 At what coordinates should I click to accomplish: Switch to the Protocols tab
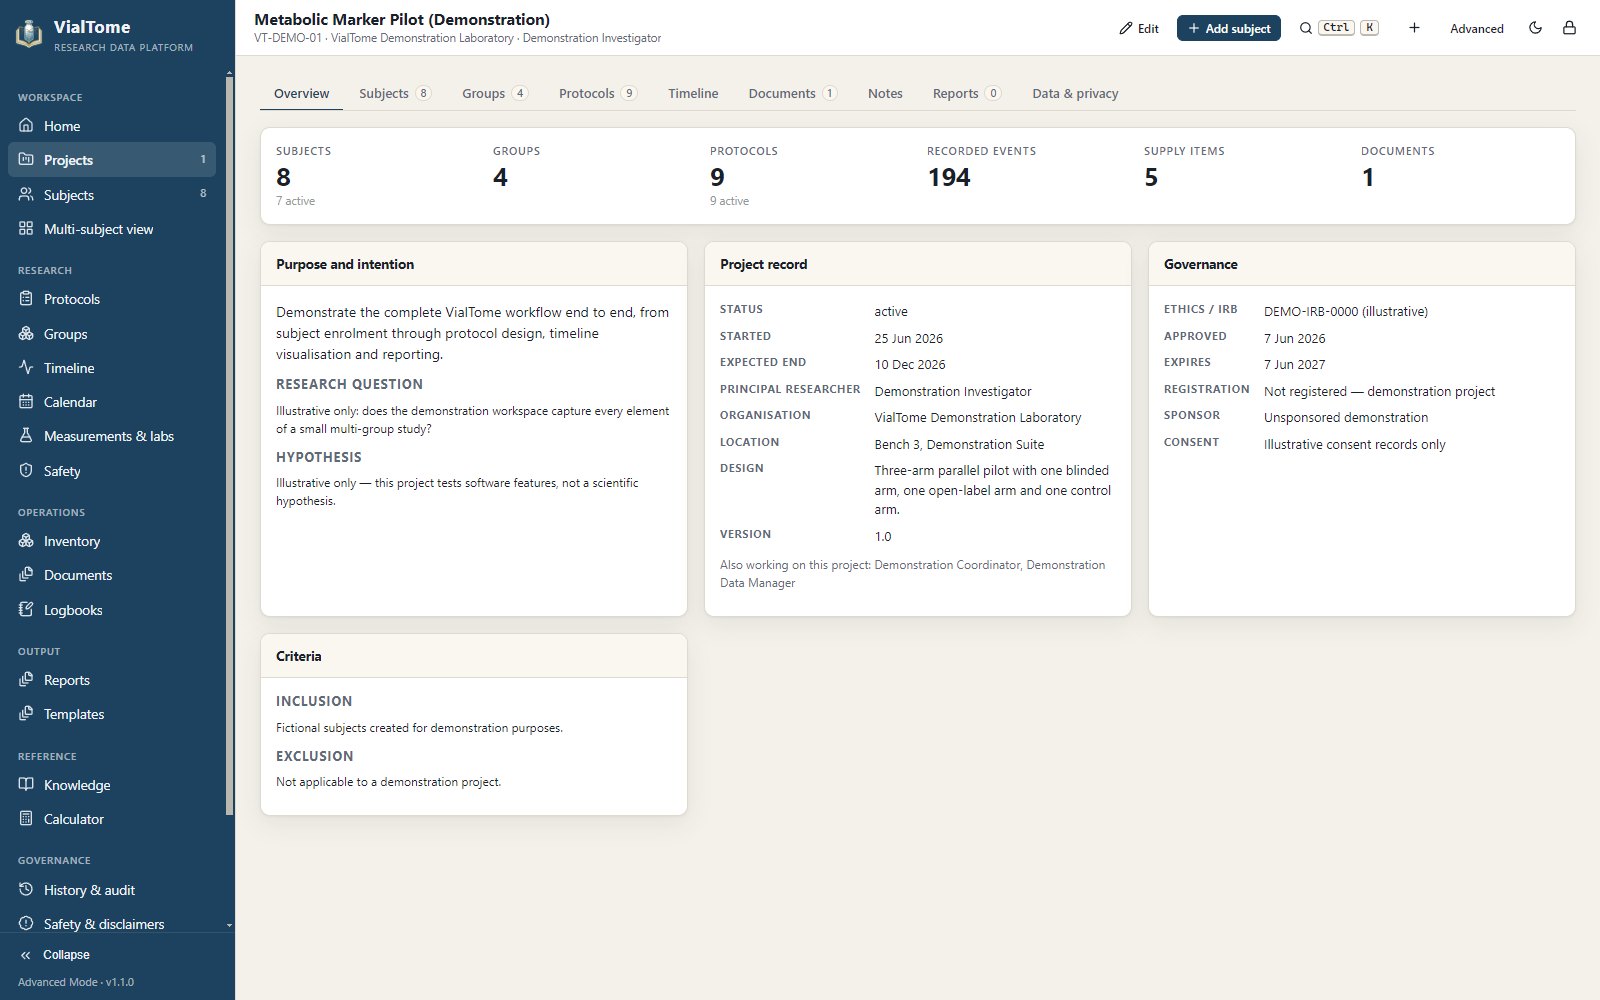[x=597, y=93]
